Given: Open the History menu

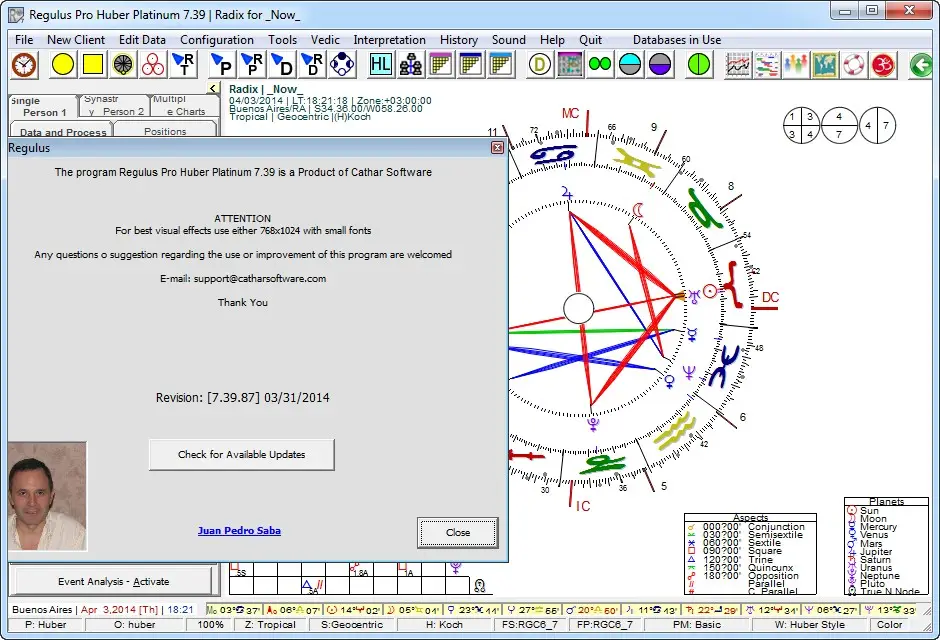Looking at the screenshot, I should point(459,40).
